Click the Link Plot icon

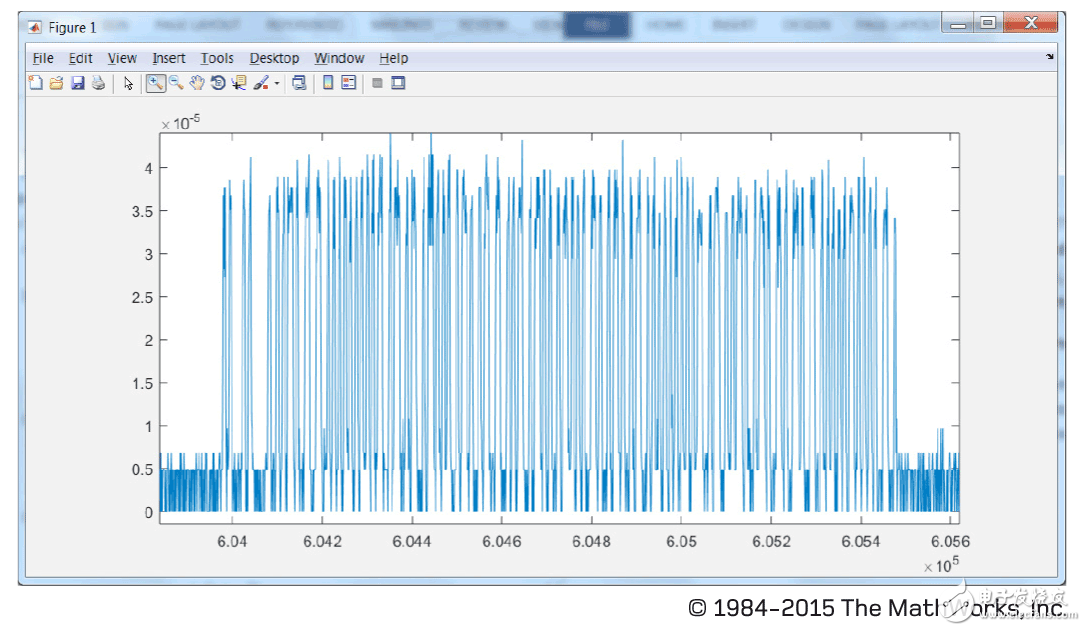click(x=298, y=84)
